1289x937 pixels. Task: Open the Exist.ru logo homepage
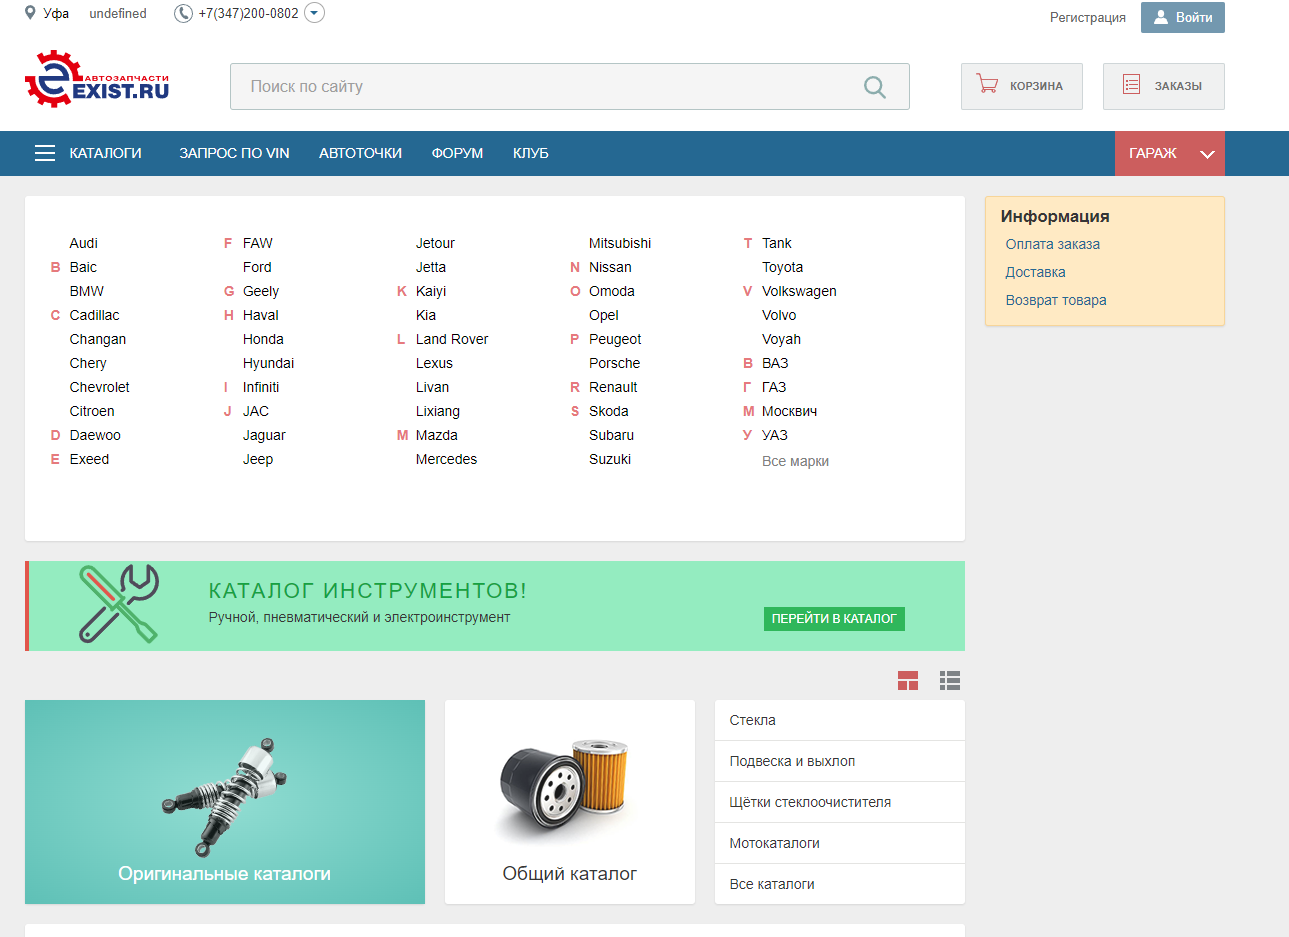pos(97,79)
